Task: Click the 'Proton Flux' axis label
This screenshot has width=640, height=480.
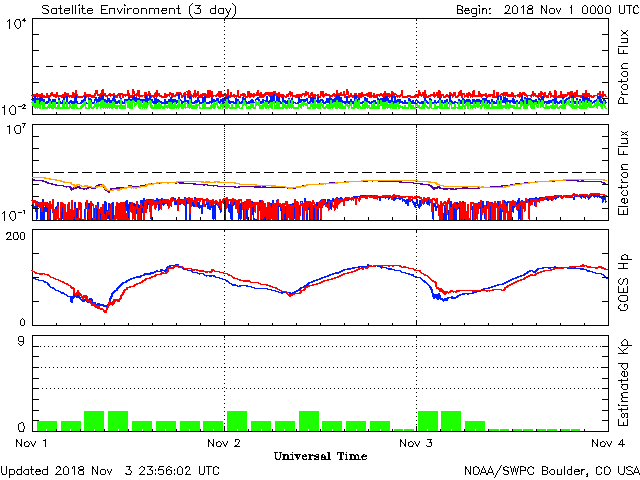Action: click(623, 67)
